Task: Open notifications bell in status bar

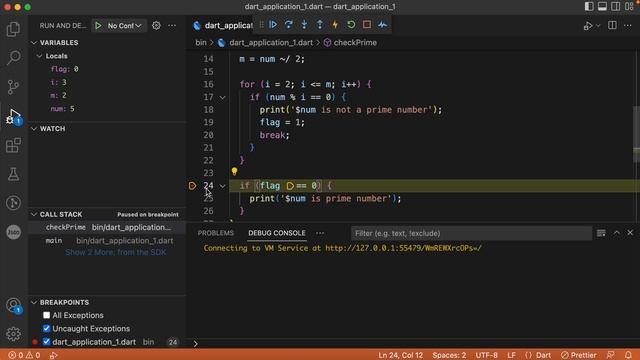Action: (628, 355)
